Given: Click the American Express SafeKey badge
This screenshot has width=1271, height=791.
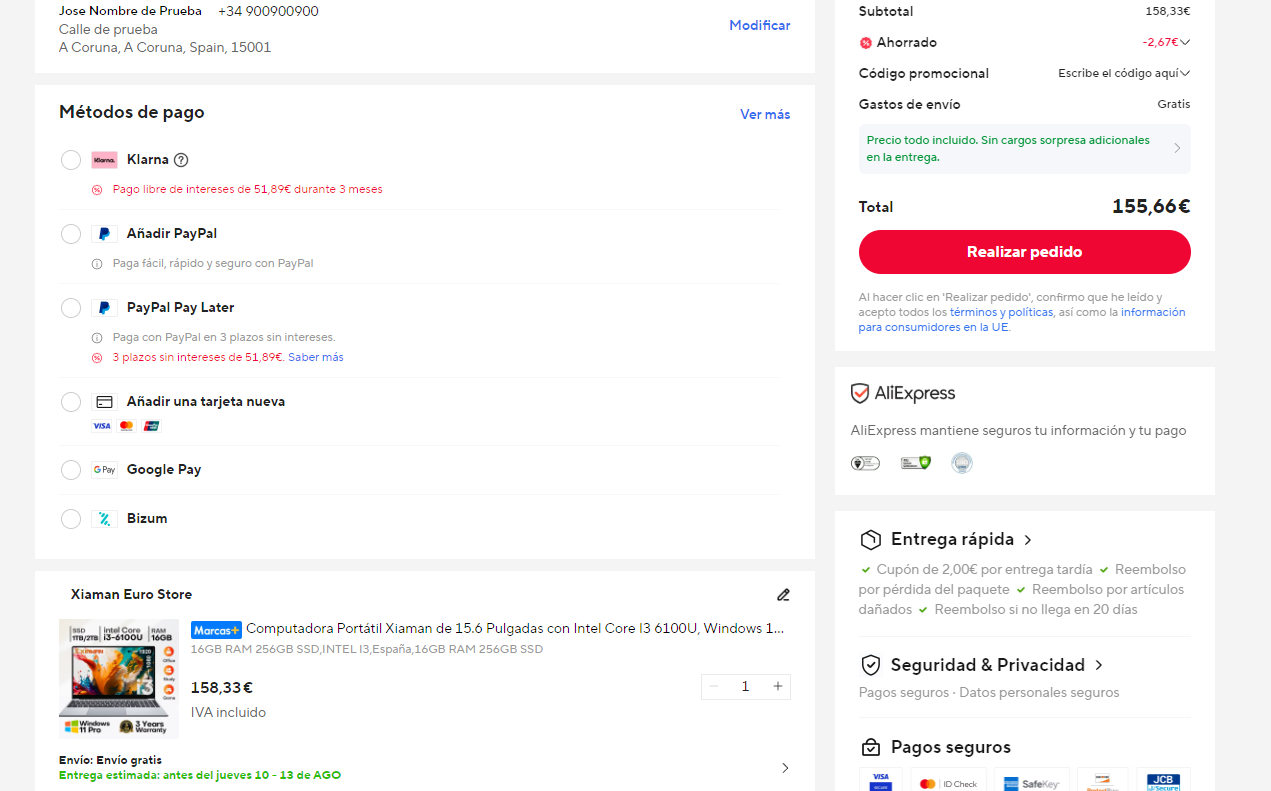Looking at the screenshot, I should pyautogui.click(x=1032, y=780).
